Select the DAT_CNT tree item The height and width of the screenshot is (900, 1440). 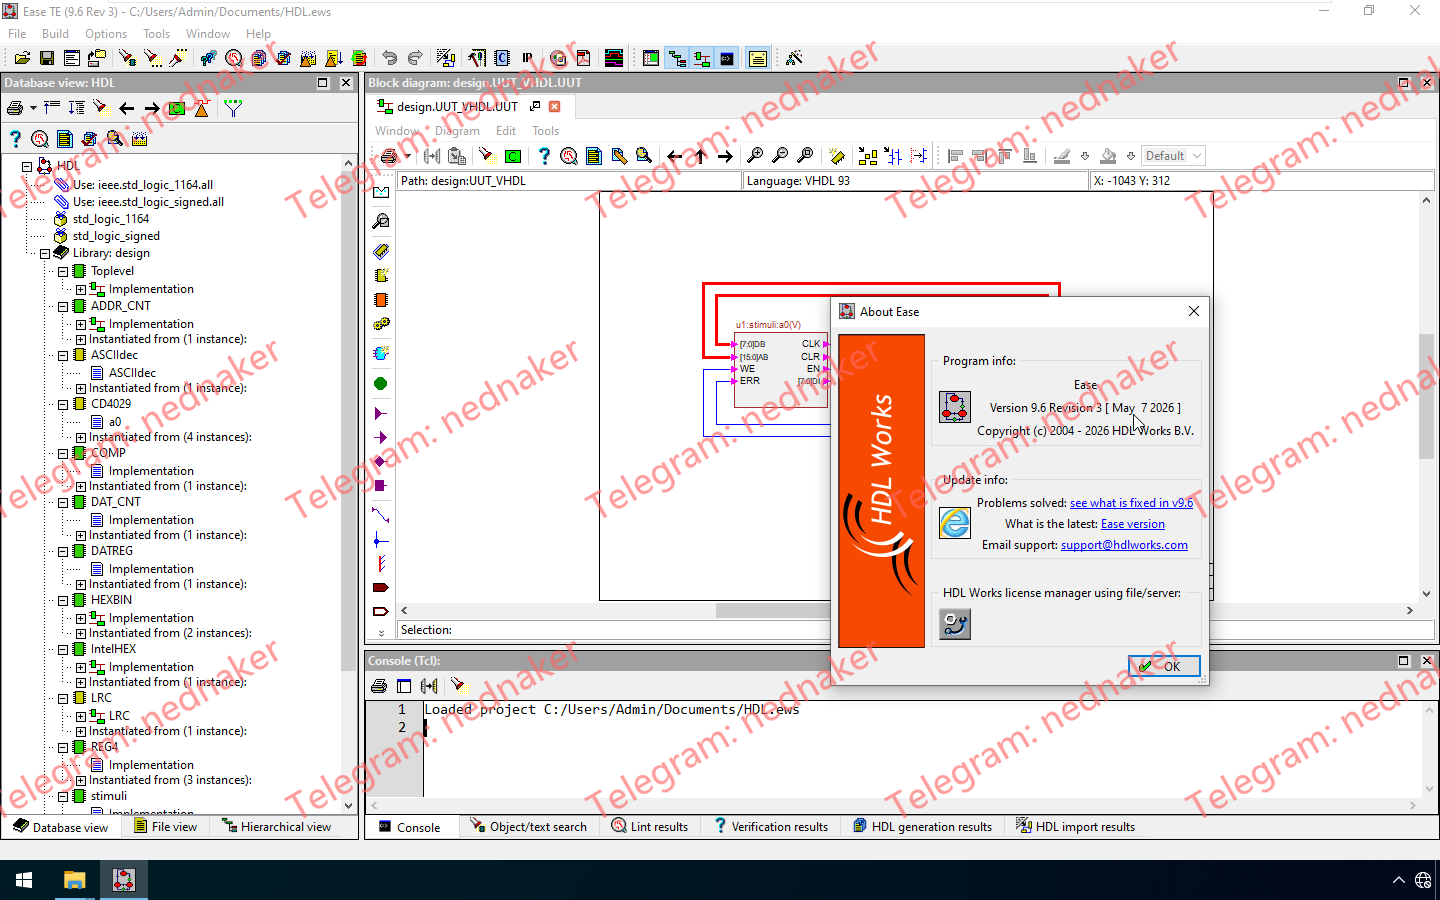tap(116, 502)
